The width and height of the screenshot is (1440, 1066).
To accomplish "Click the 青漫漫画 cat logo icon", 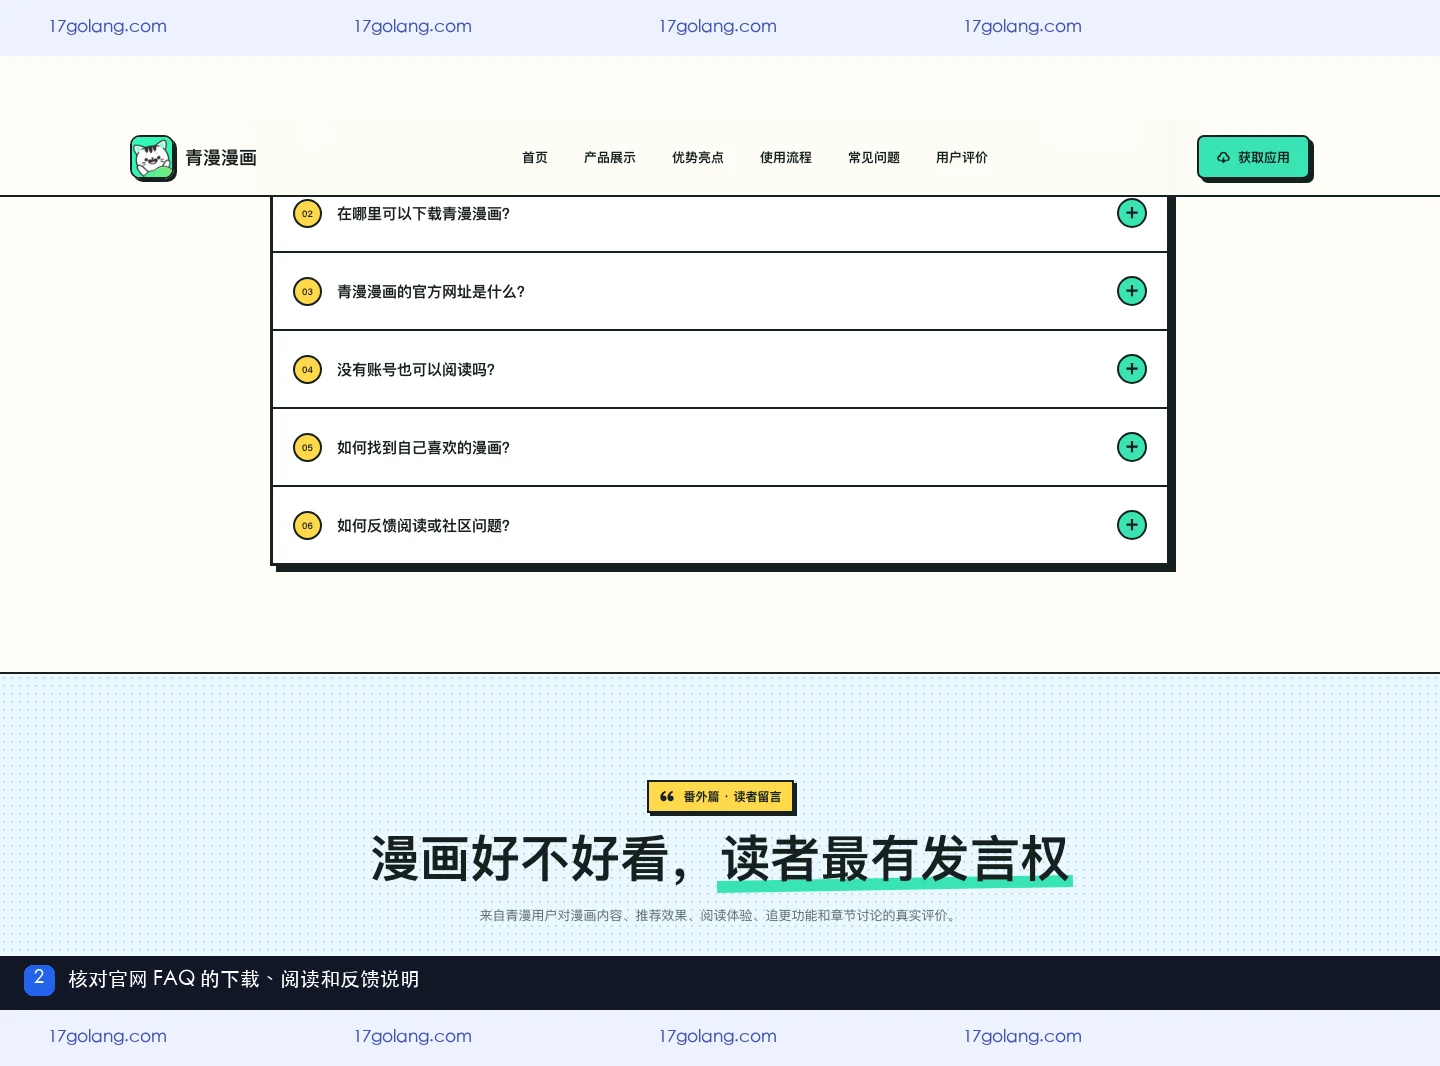I will (x=153, y=158).
